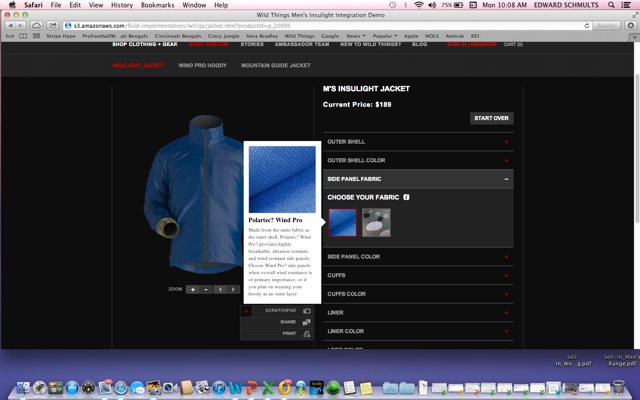This screenshot has width=640, height=400.
Task: Switch to the Wind Pro Hoody tab
Action: [x=202, y=65]
